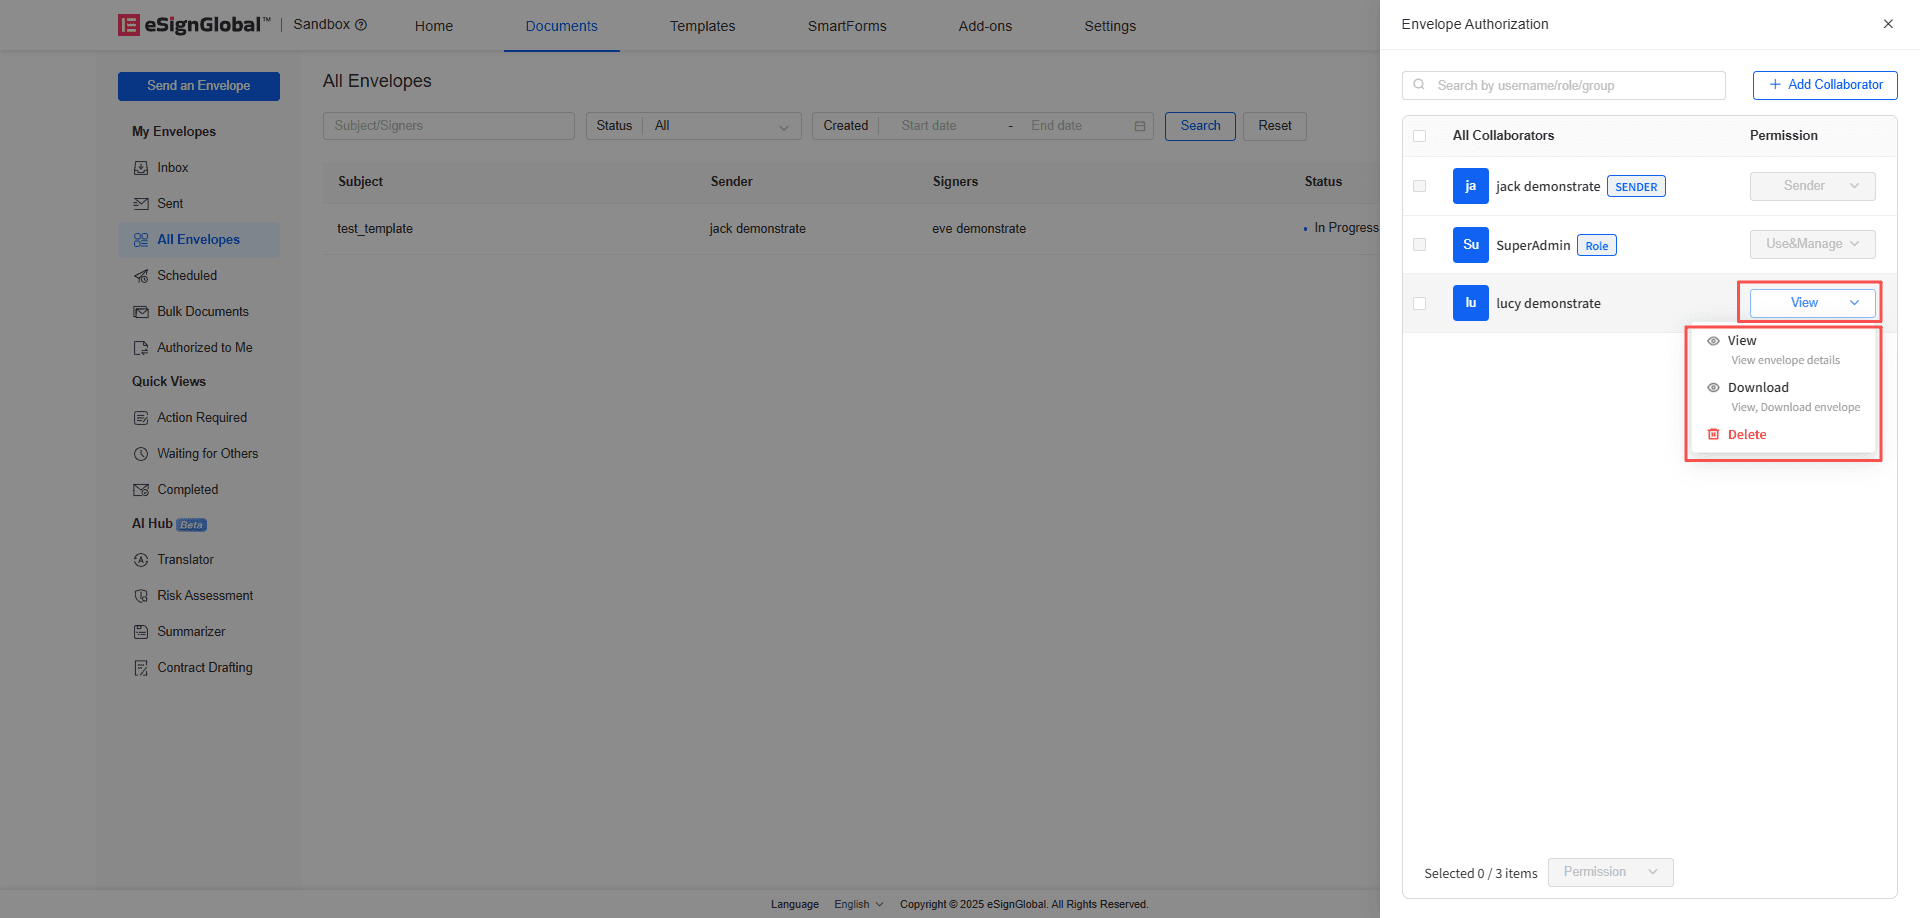Screen dimensions: 1920x918
Task: Choose Download permission from the menu
Action: (1758, 388)
